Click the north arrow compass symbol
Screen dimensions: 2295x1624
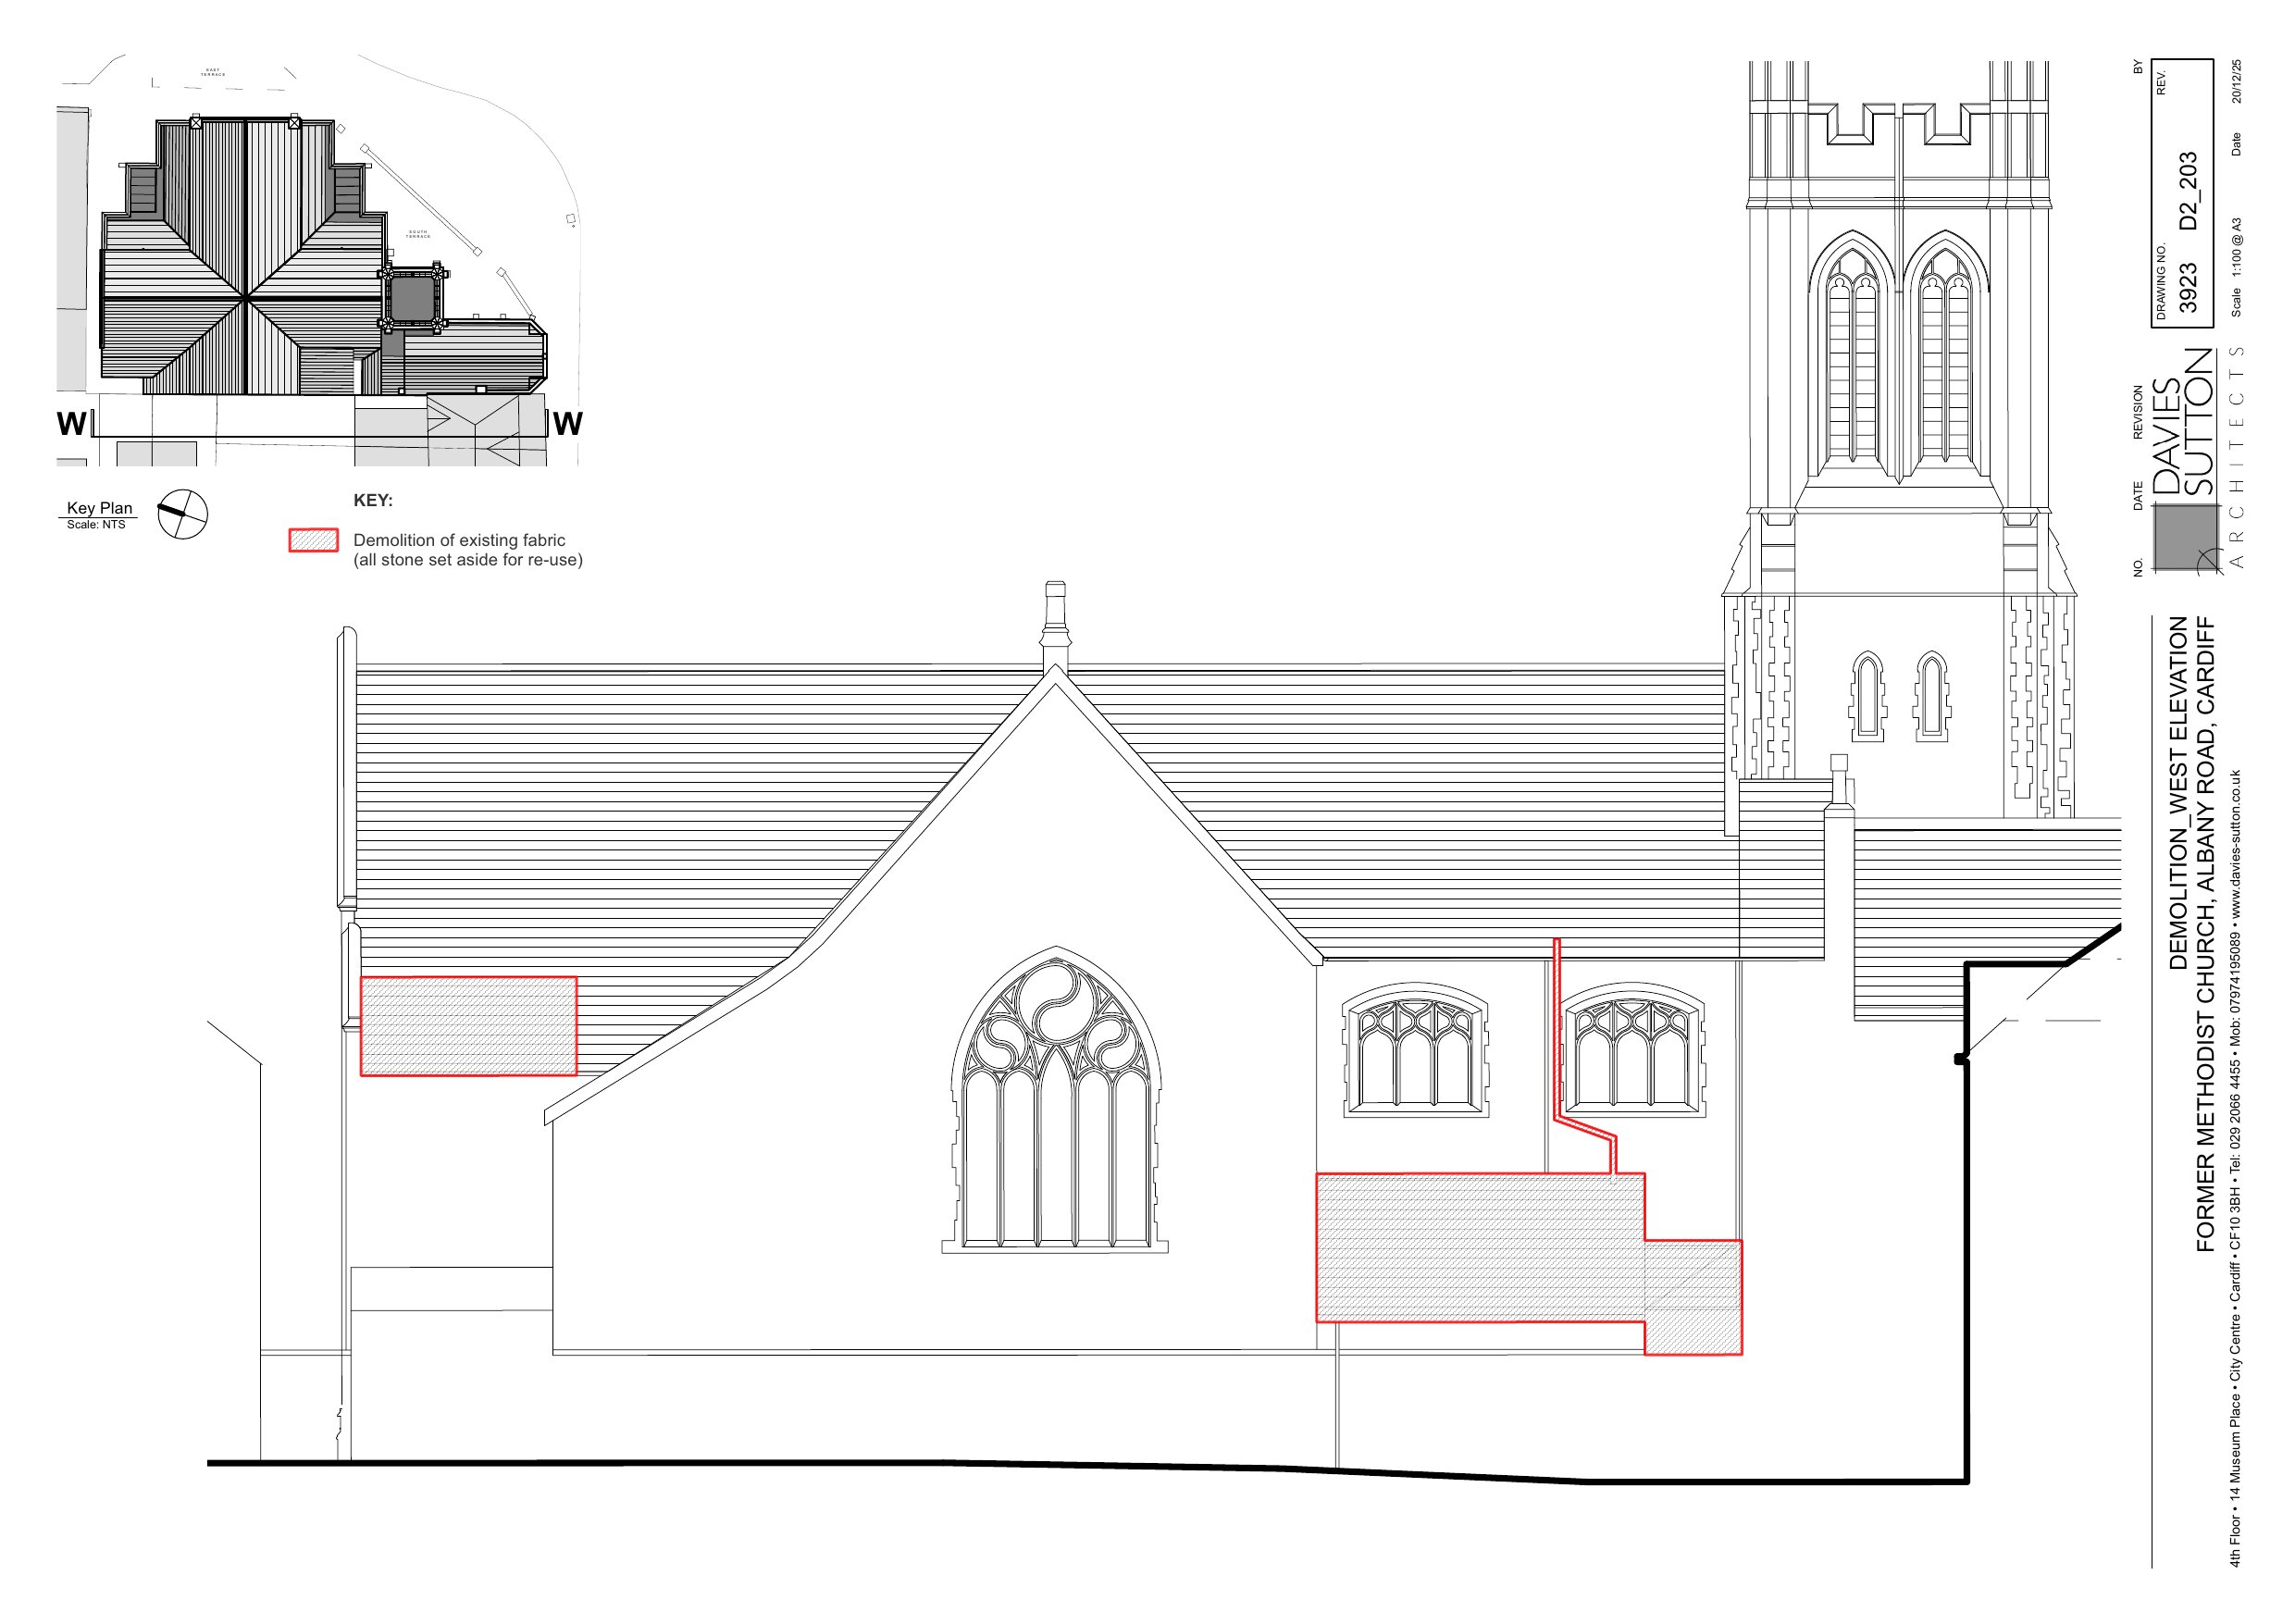[182, 514]
